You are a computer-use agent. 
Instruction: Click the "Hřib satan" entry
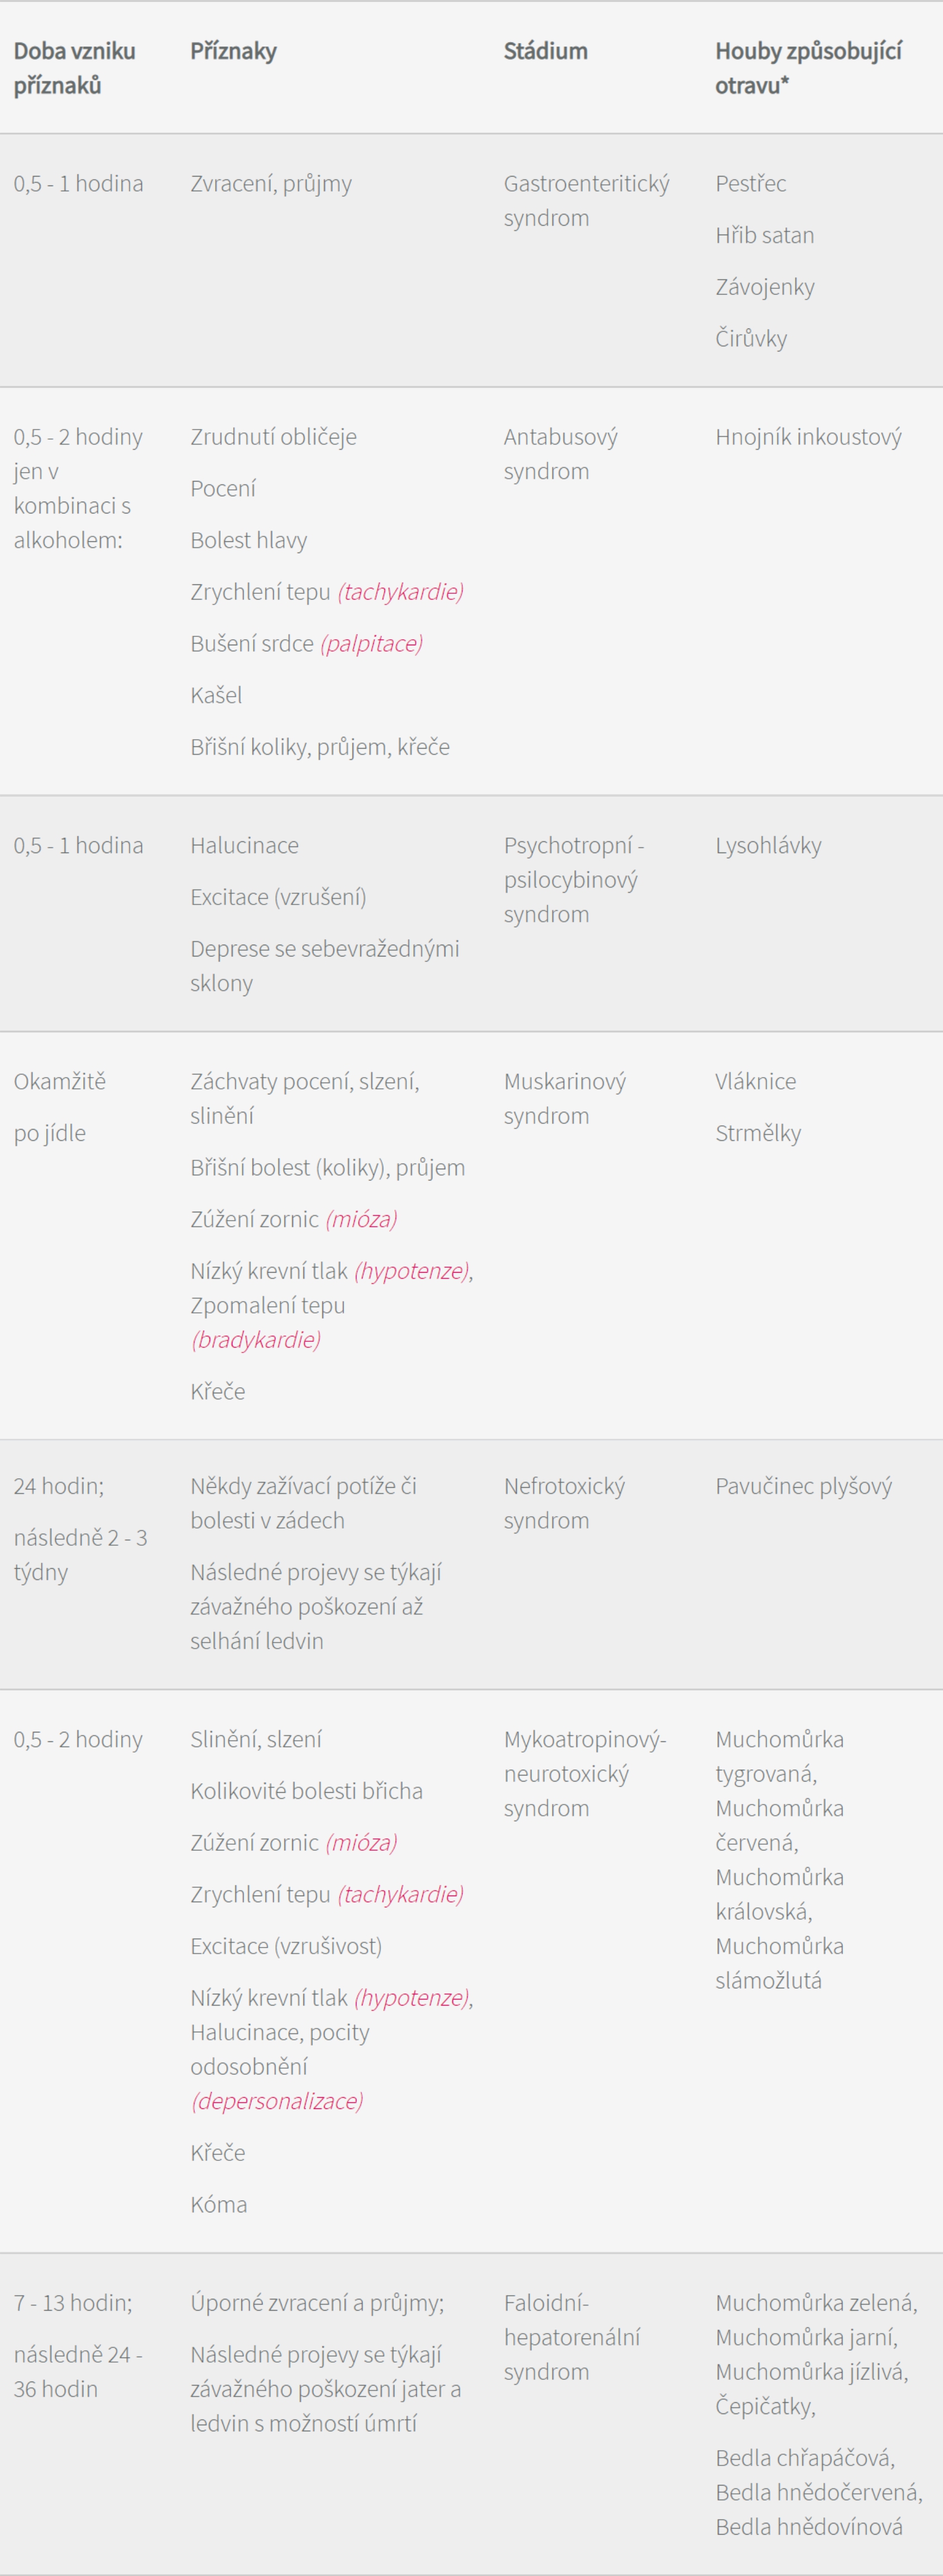point(764,235)
